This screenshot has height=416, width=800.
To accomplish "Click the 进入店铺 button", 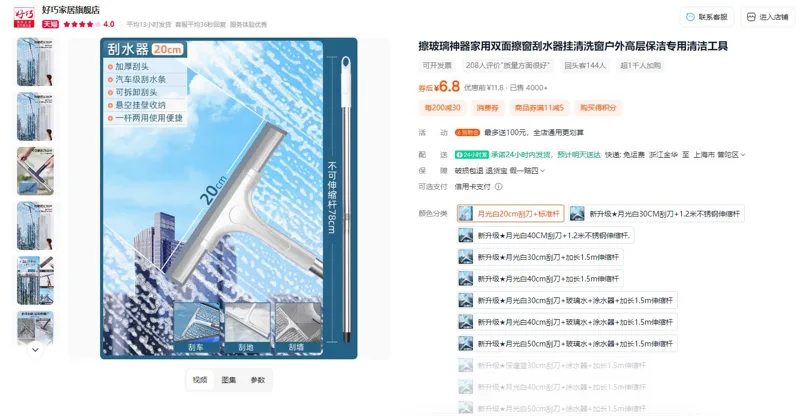I will tap(768, 17).
